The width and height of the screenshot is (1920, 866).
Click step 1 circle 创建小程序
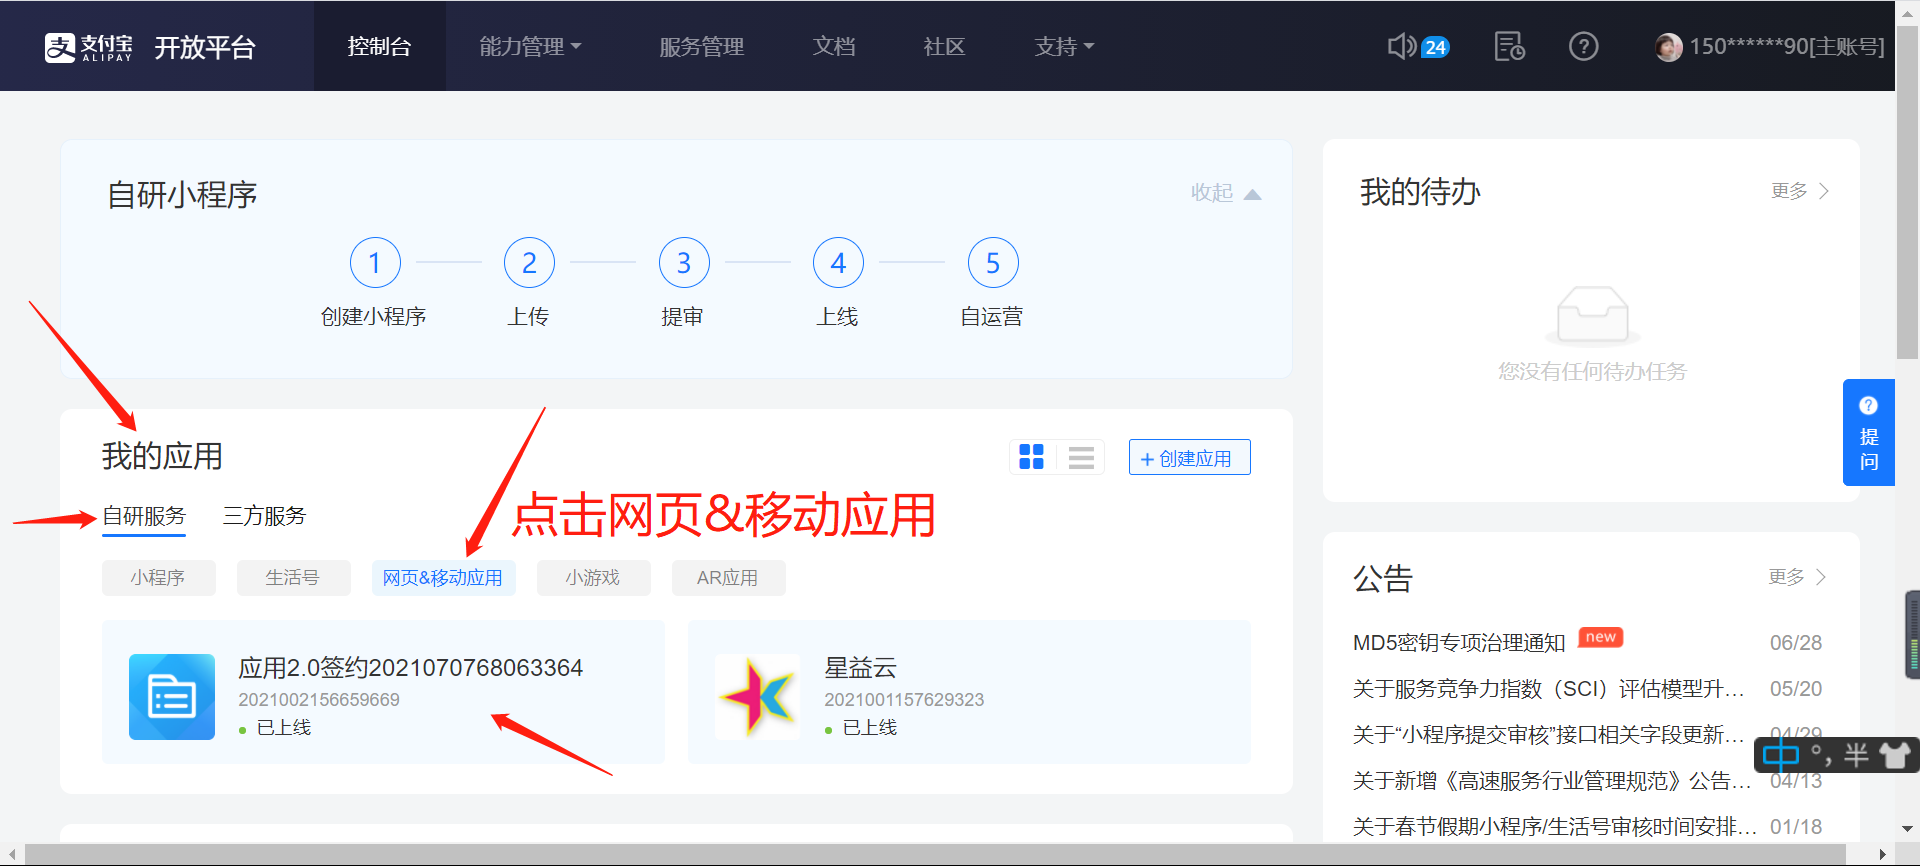pos(375,263)
